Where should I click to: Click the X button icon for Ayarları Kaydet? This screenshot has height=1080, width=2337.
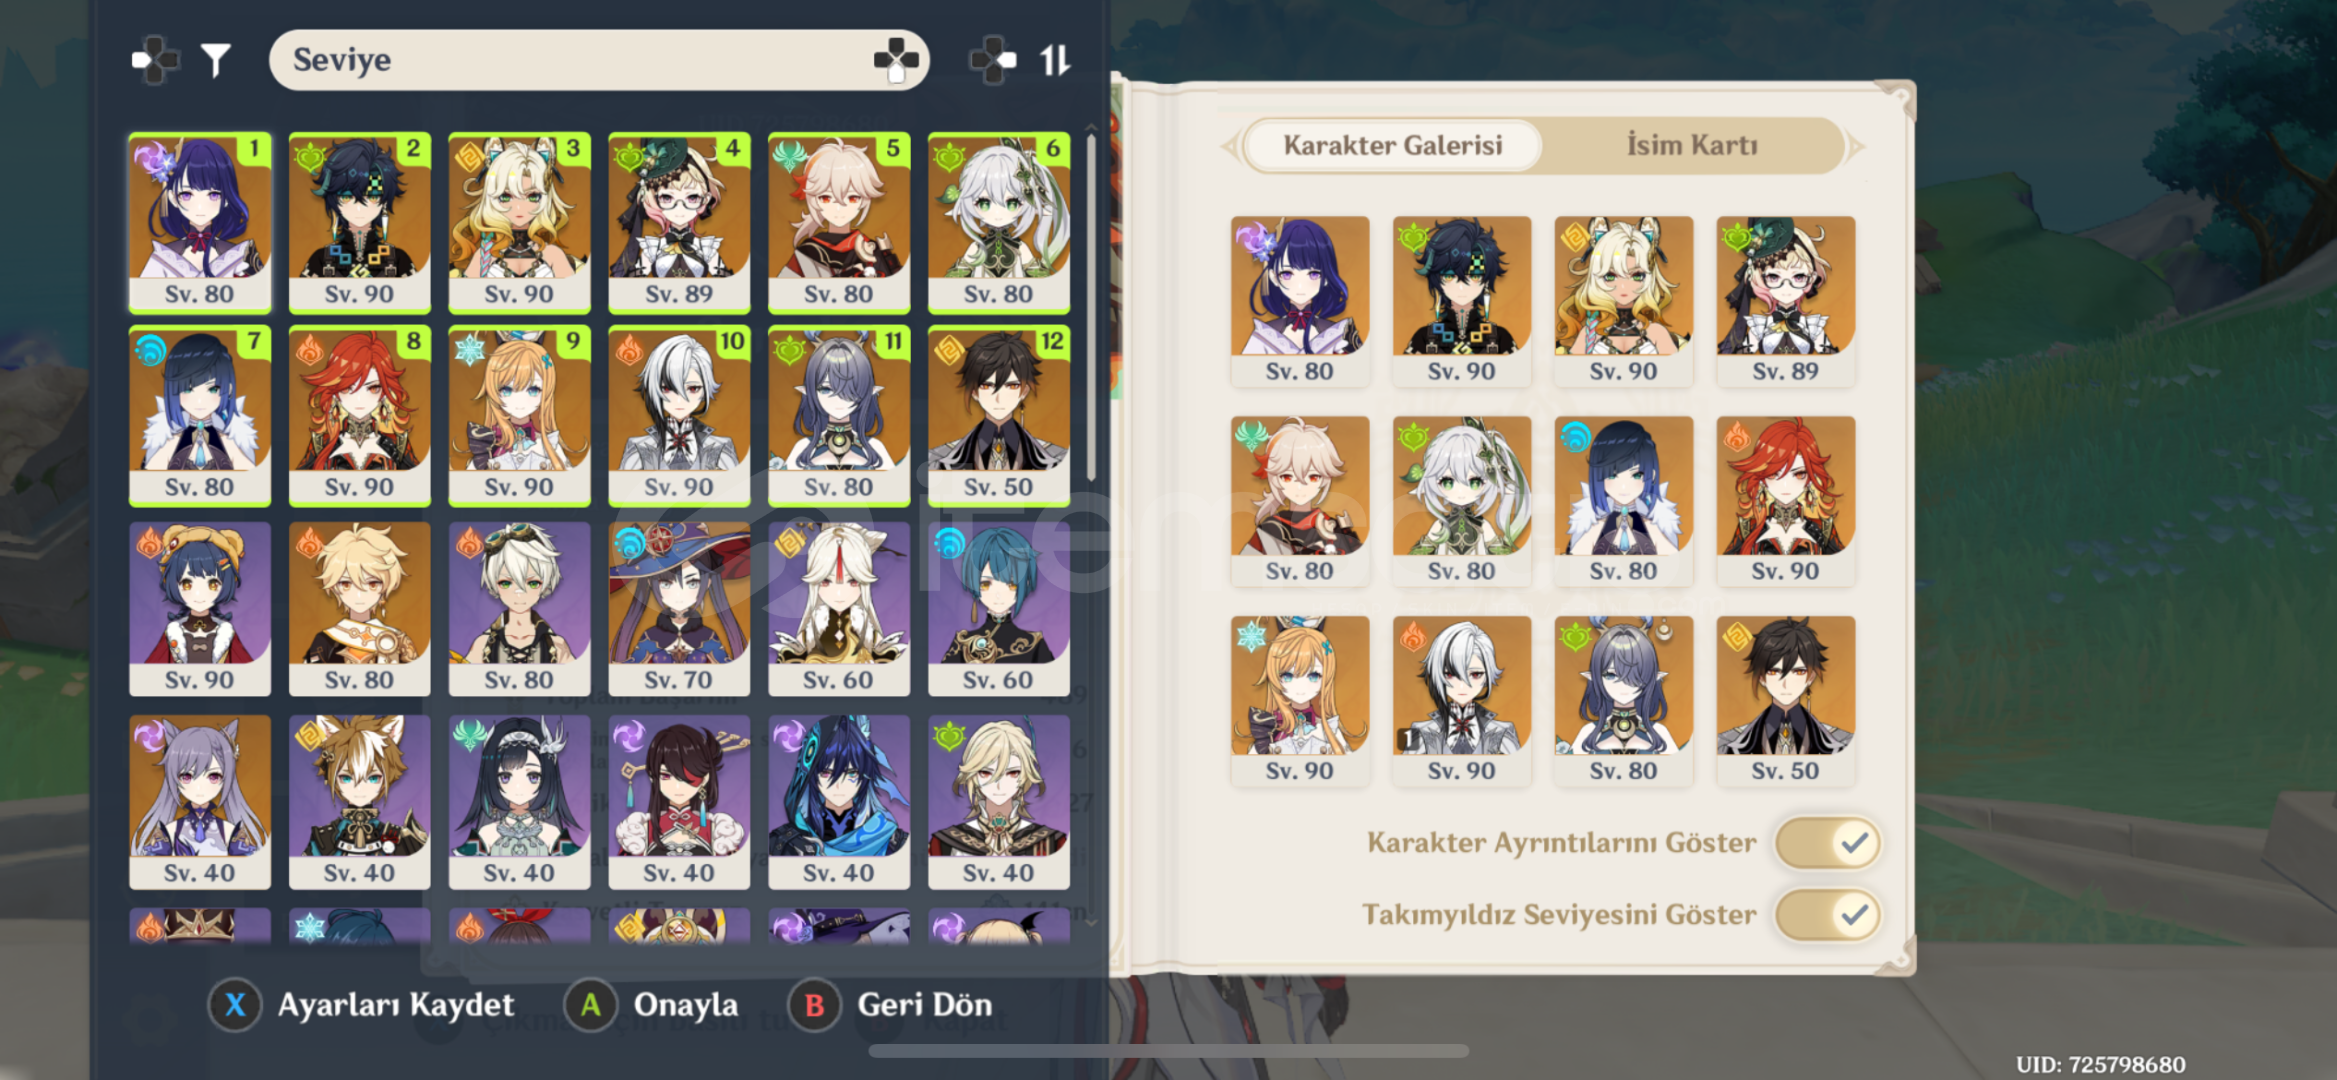[x=235, y=1005]
